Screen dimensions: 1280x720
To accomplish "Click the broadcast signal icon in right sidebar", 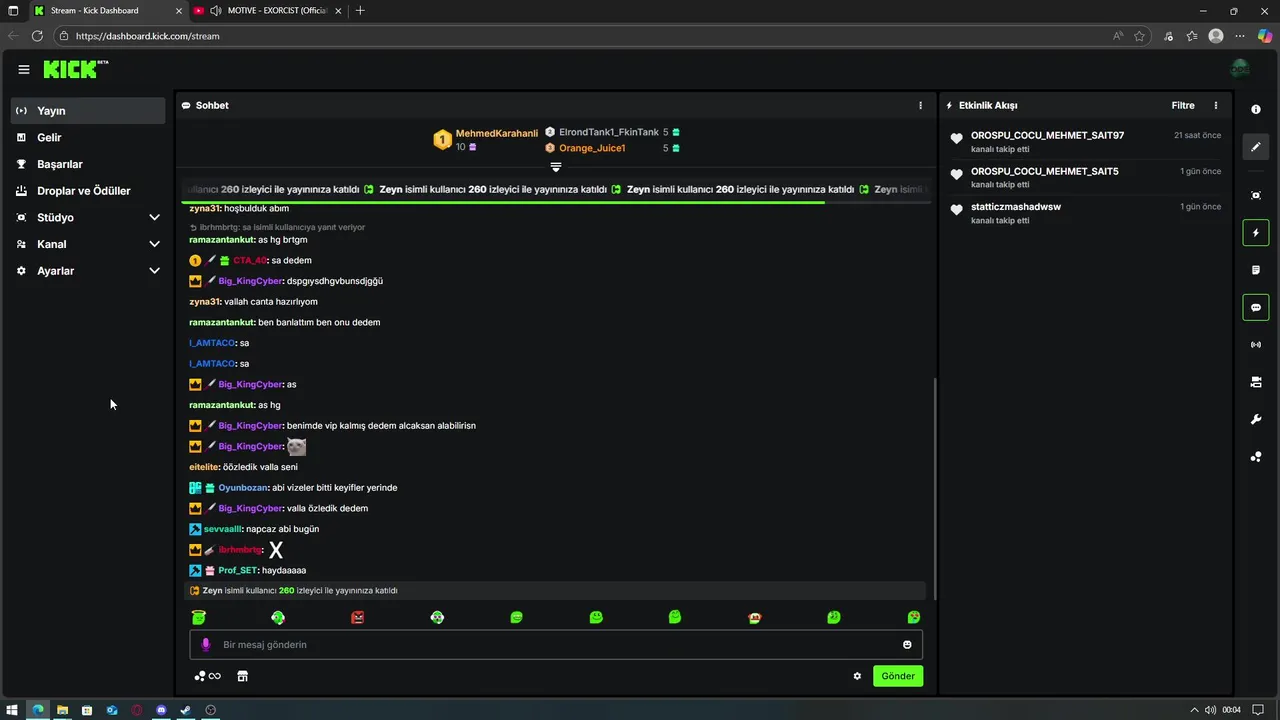I will (1256, 345).
